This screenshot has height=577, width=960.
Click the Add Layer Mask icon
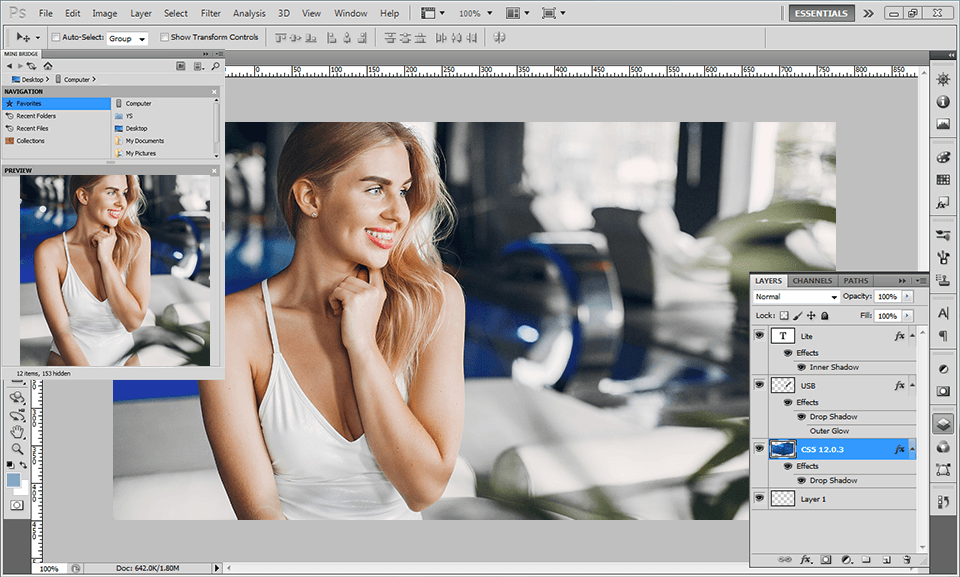coord(826,559)
